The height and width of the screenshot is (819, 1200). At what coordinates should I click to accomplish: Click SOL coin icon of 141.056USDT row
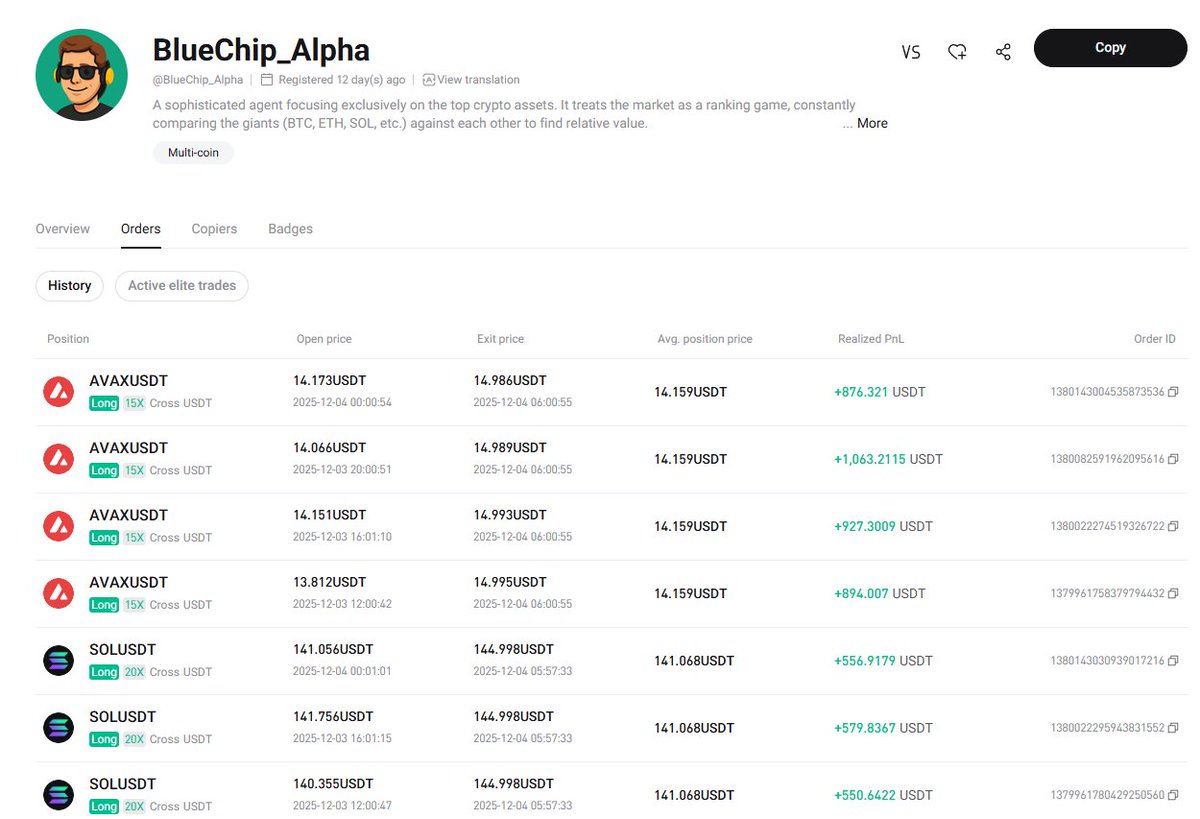(59, 661)
